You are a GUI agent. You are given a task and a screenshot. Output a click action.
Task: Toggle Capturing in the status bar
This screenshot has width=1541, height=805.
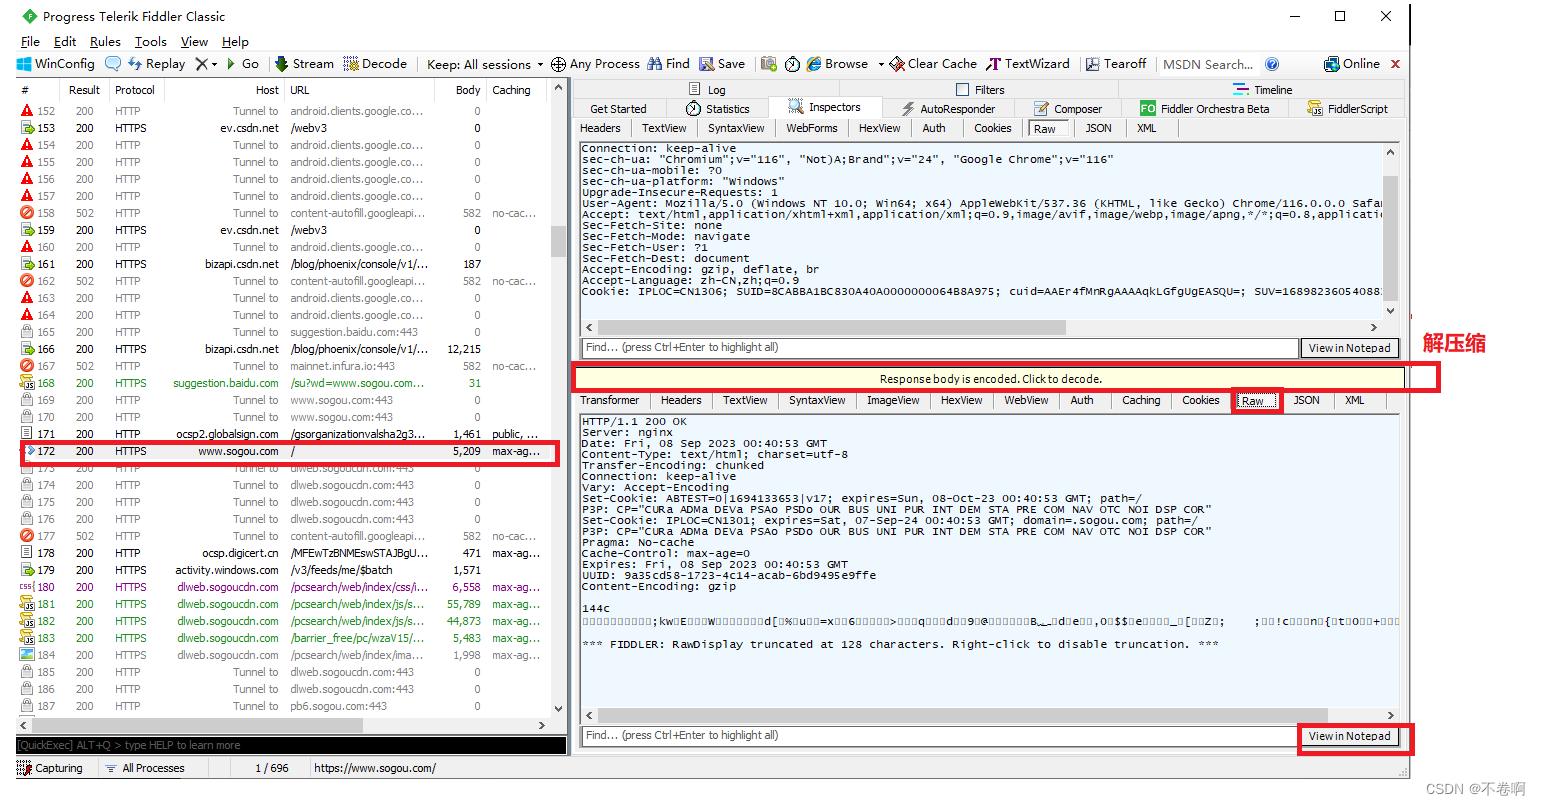point(50,768)
